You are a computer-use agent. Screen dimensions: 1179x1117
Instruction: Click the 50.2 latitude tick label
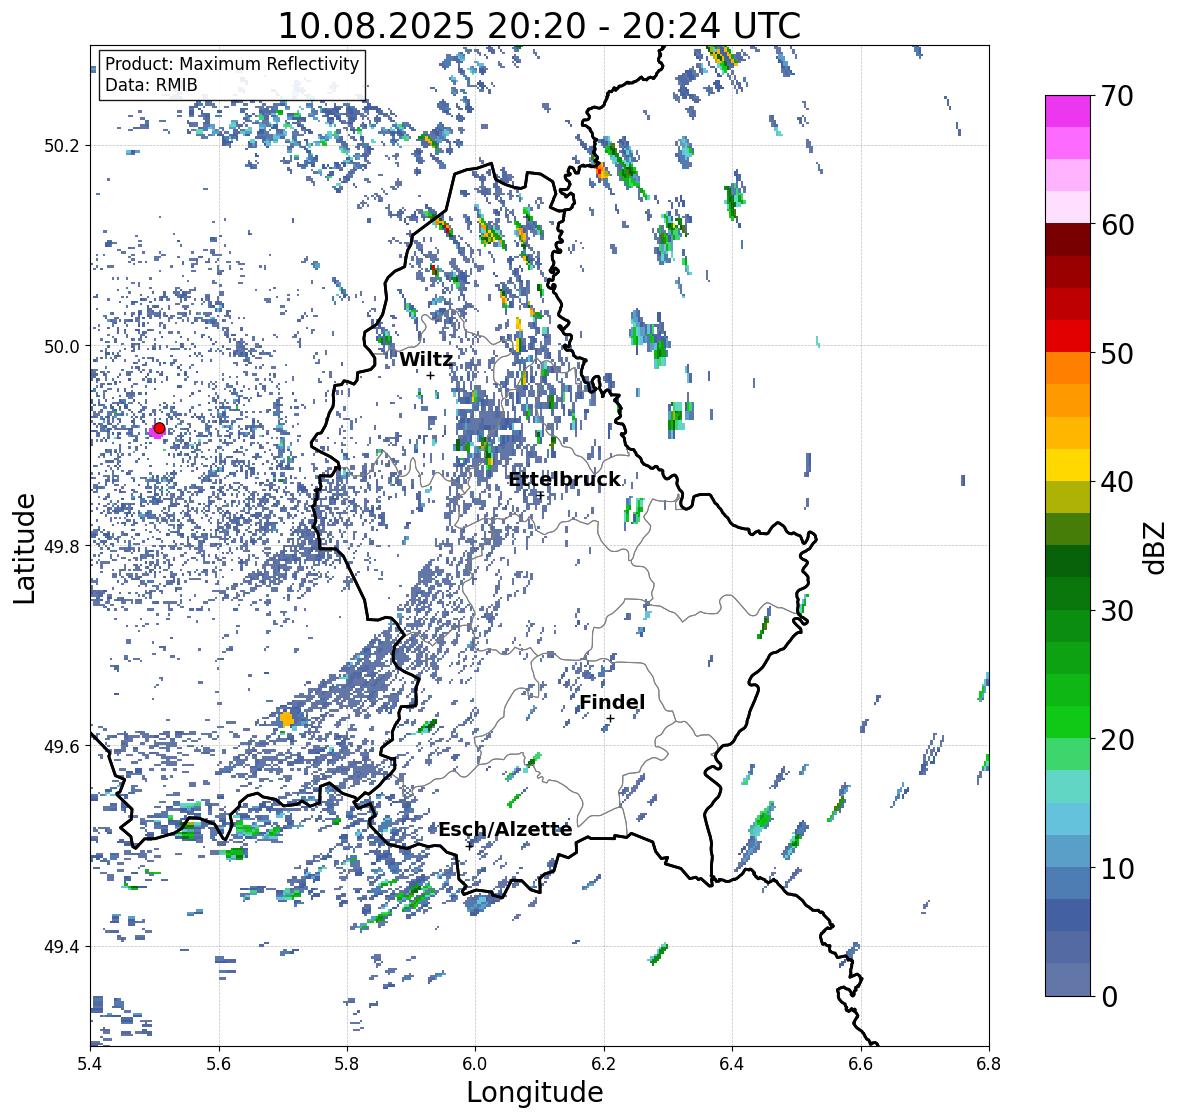[x=62, y=146]
